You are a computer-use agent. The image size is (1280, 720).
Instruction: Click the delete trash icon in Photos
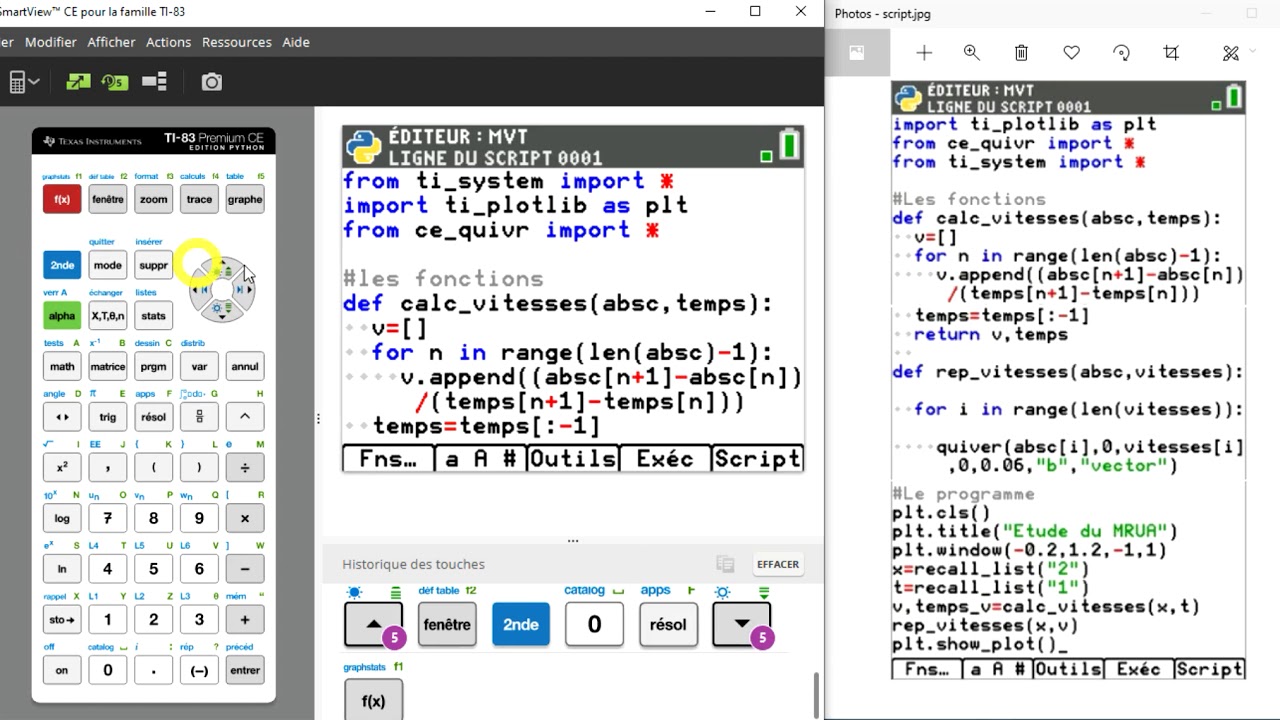pyautogui.click(x=1021, y=53)
